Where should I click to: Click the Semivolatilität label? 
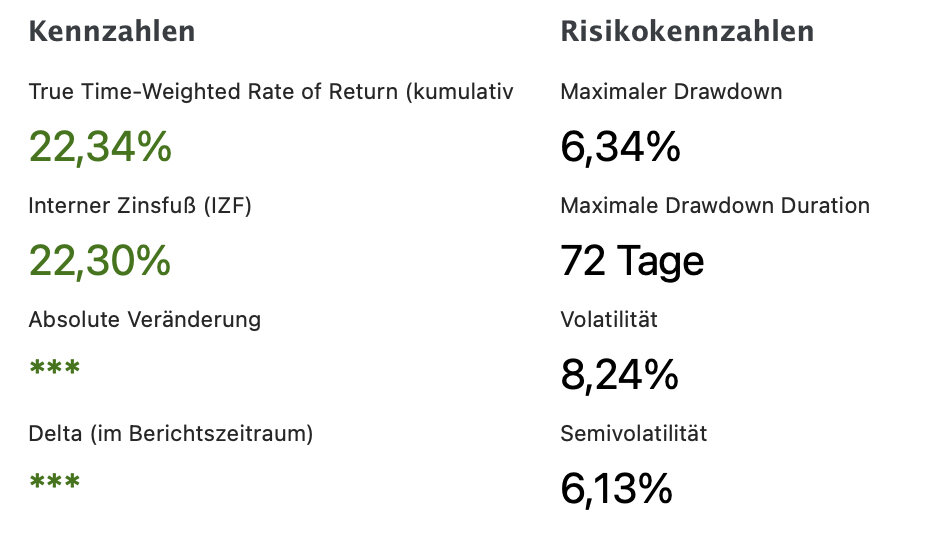tap(634, 434)
